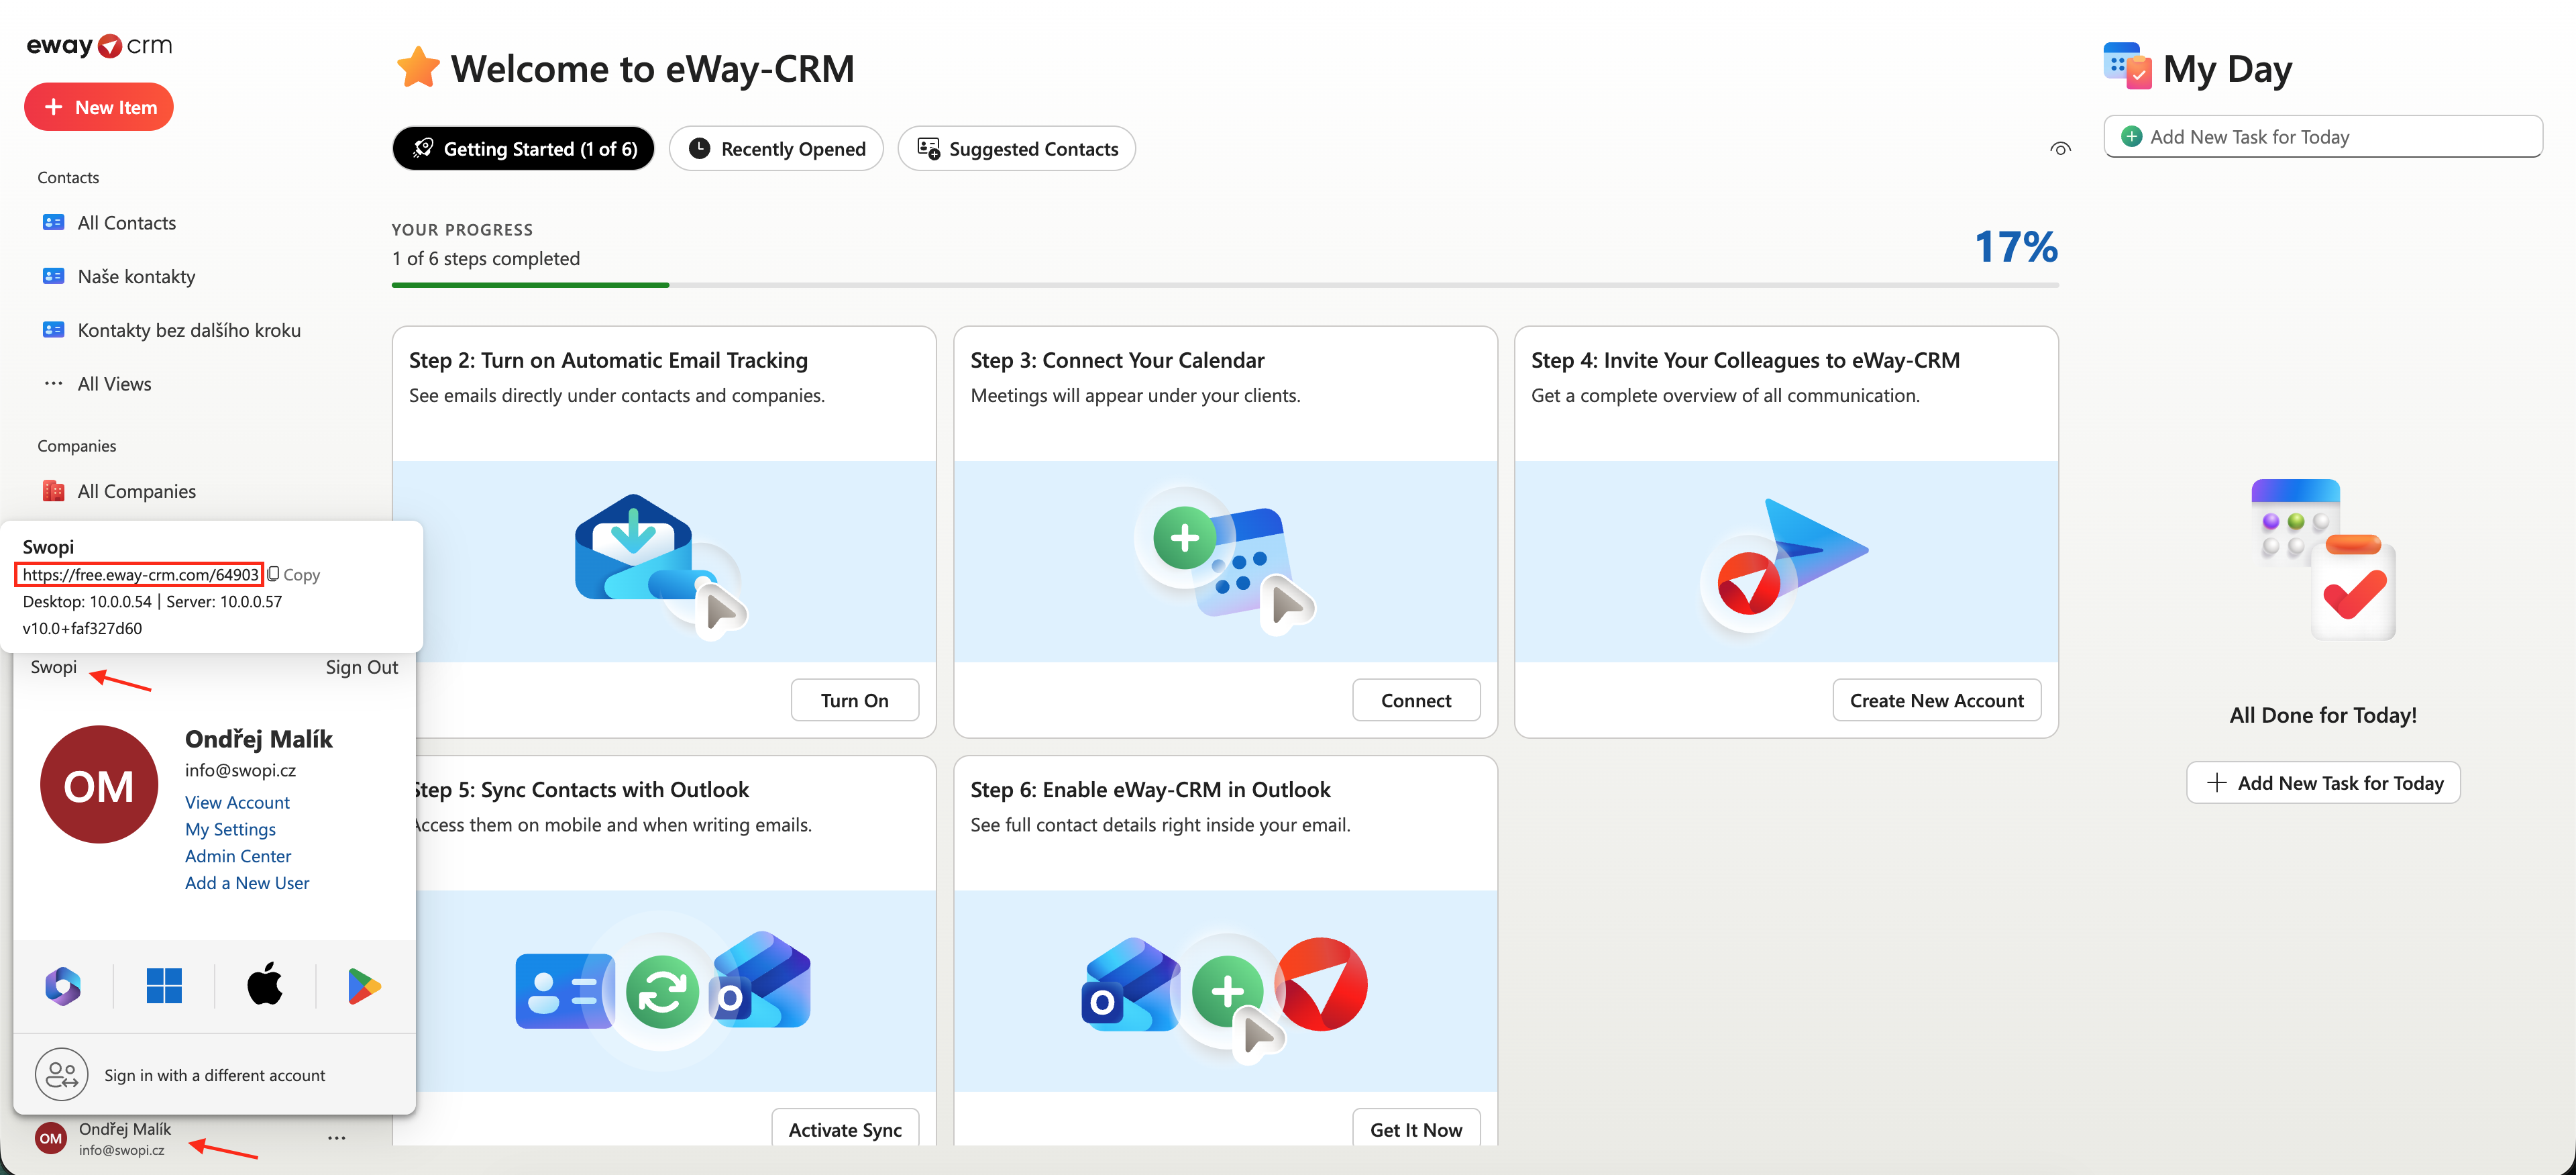Click the Windows download icon
This screenshot has width=2576, height=1175.
pos(164,987)
